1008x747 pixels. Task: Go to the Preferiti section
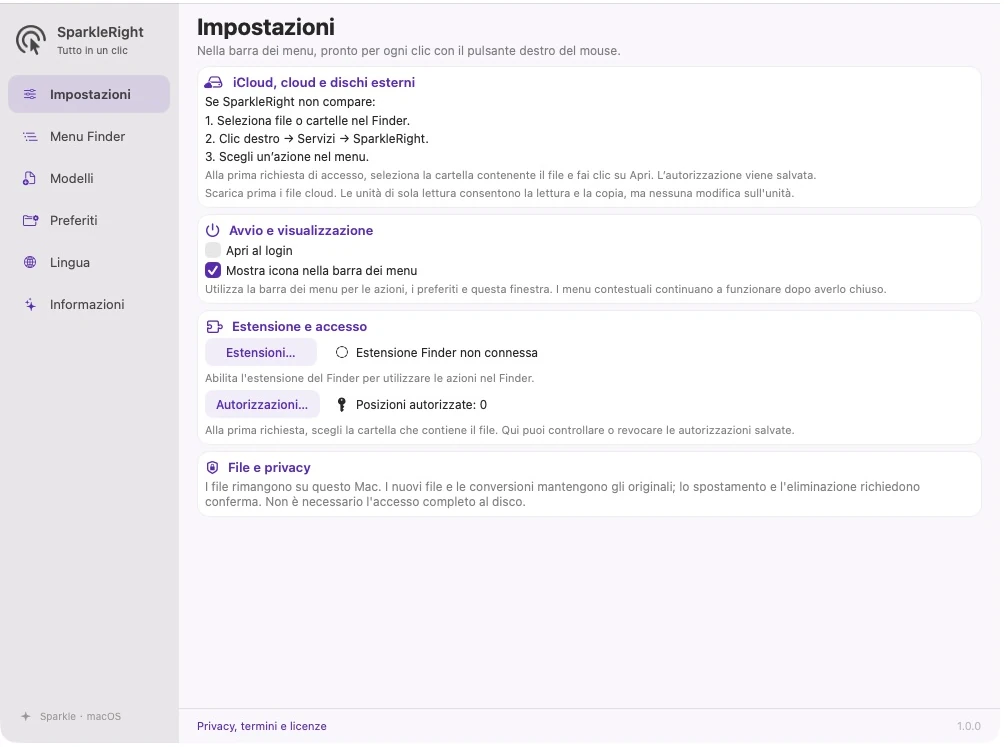pos(89,220)
